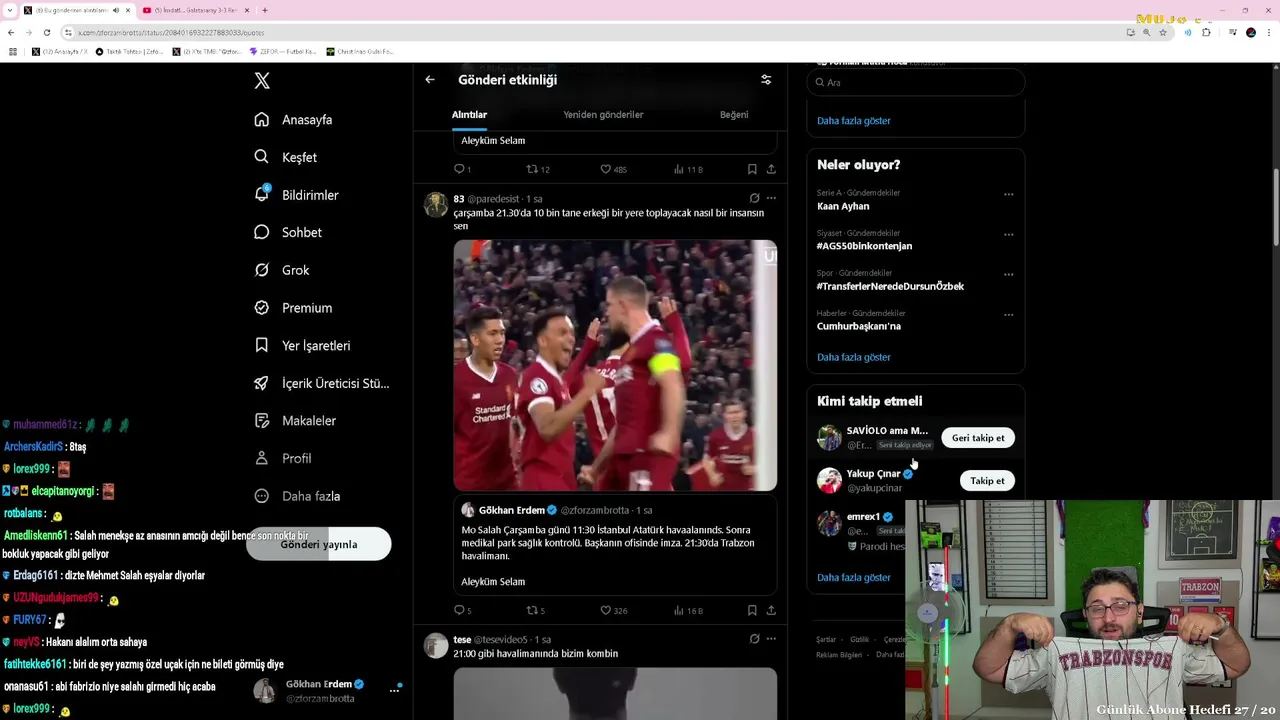Open the tab search dropdown arrow
This screenshot has height=720, width=1280.
[10, 10]
